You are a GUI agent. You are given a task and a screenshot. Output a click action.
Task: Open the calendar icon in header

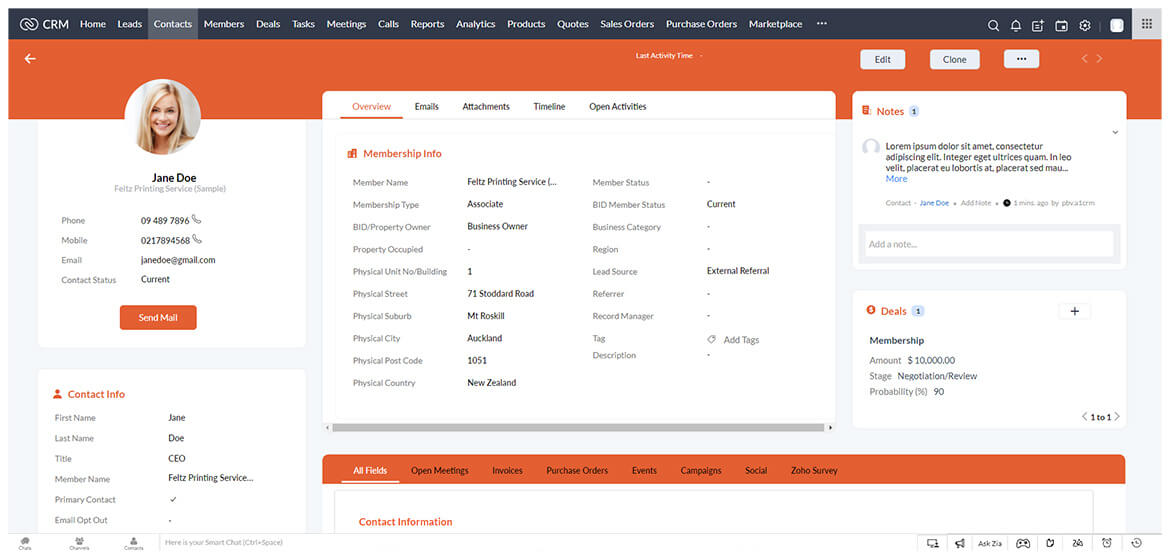(1062, 25)
